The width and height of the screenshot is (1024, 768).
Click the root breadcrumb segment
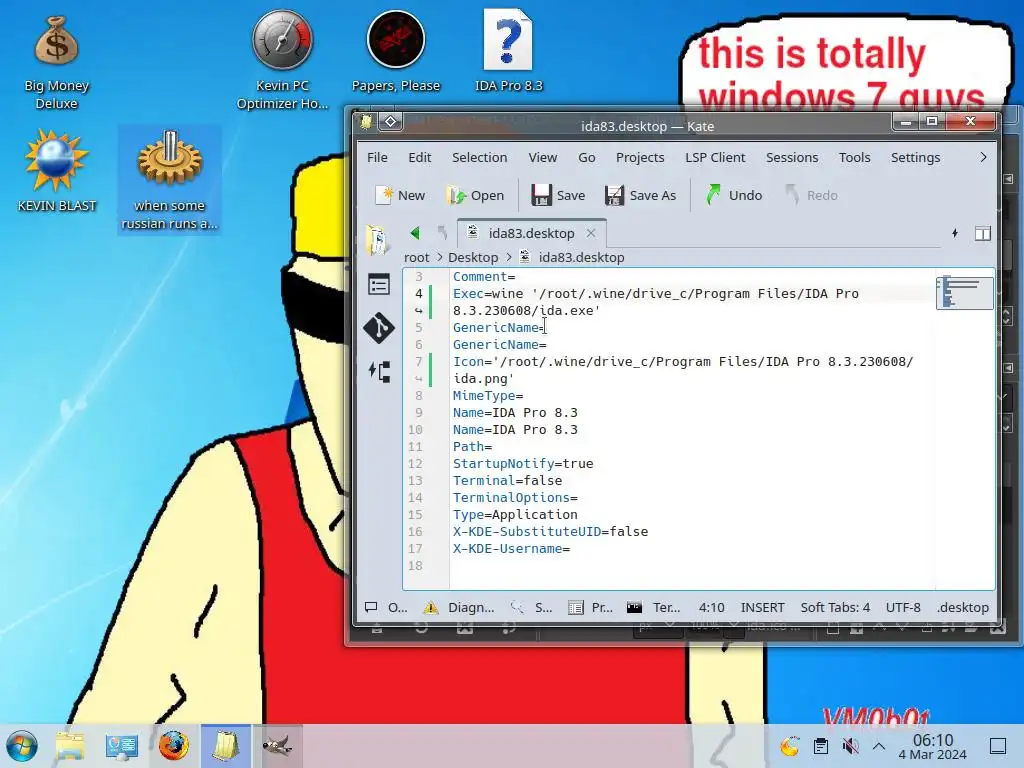pos(417,257)
